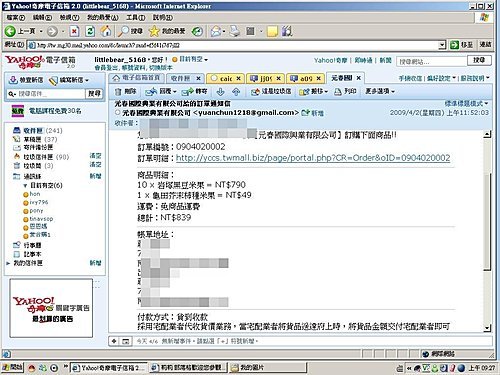Open address bar dropdown arrow

pos(442,45)
